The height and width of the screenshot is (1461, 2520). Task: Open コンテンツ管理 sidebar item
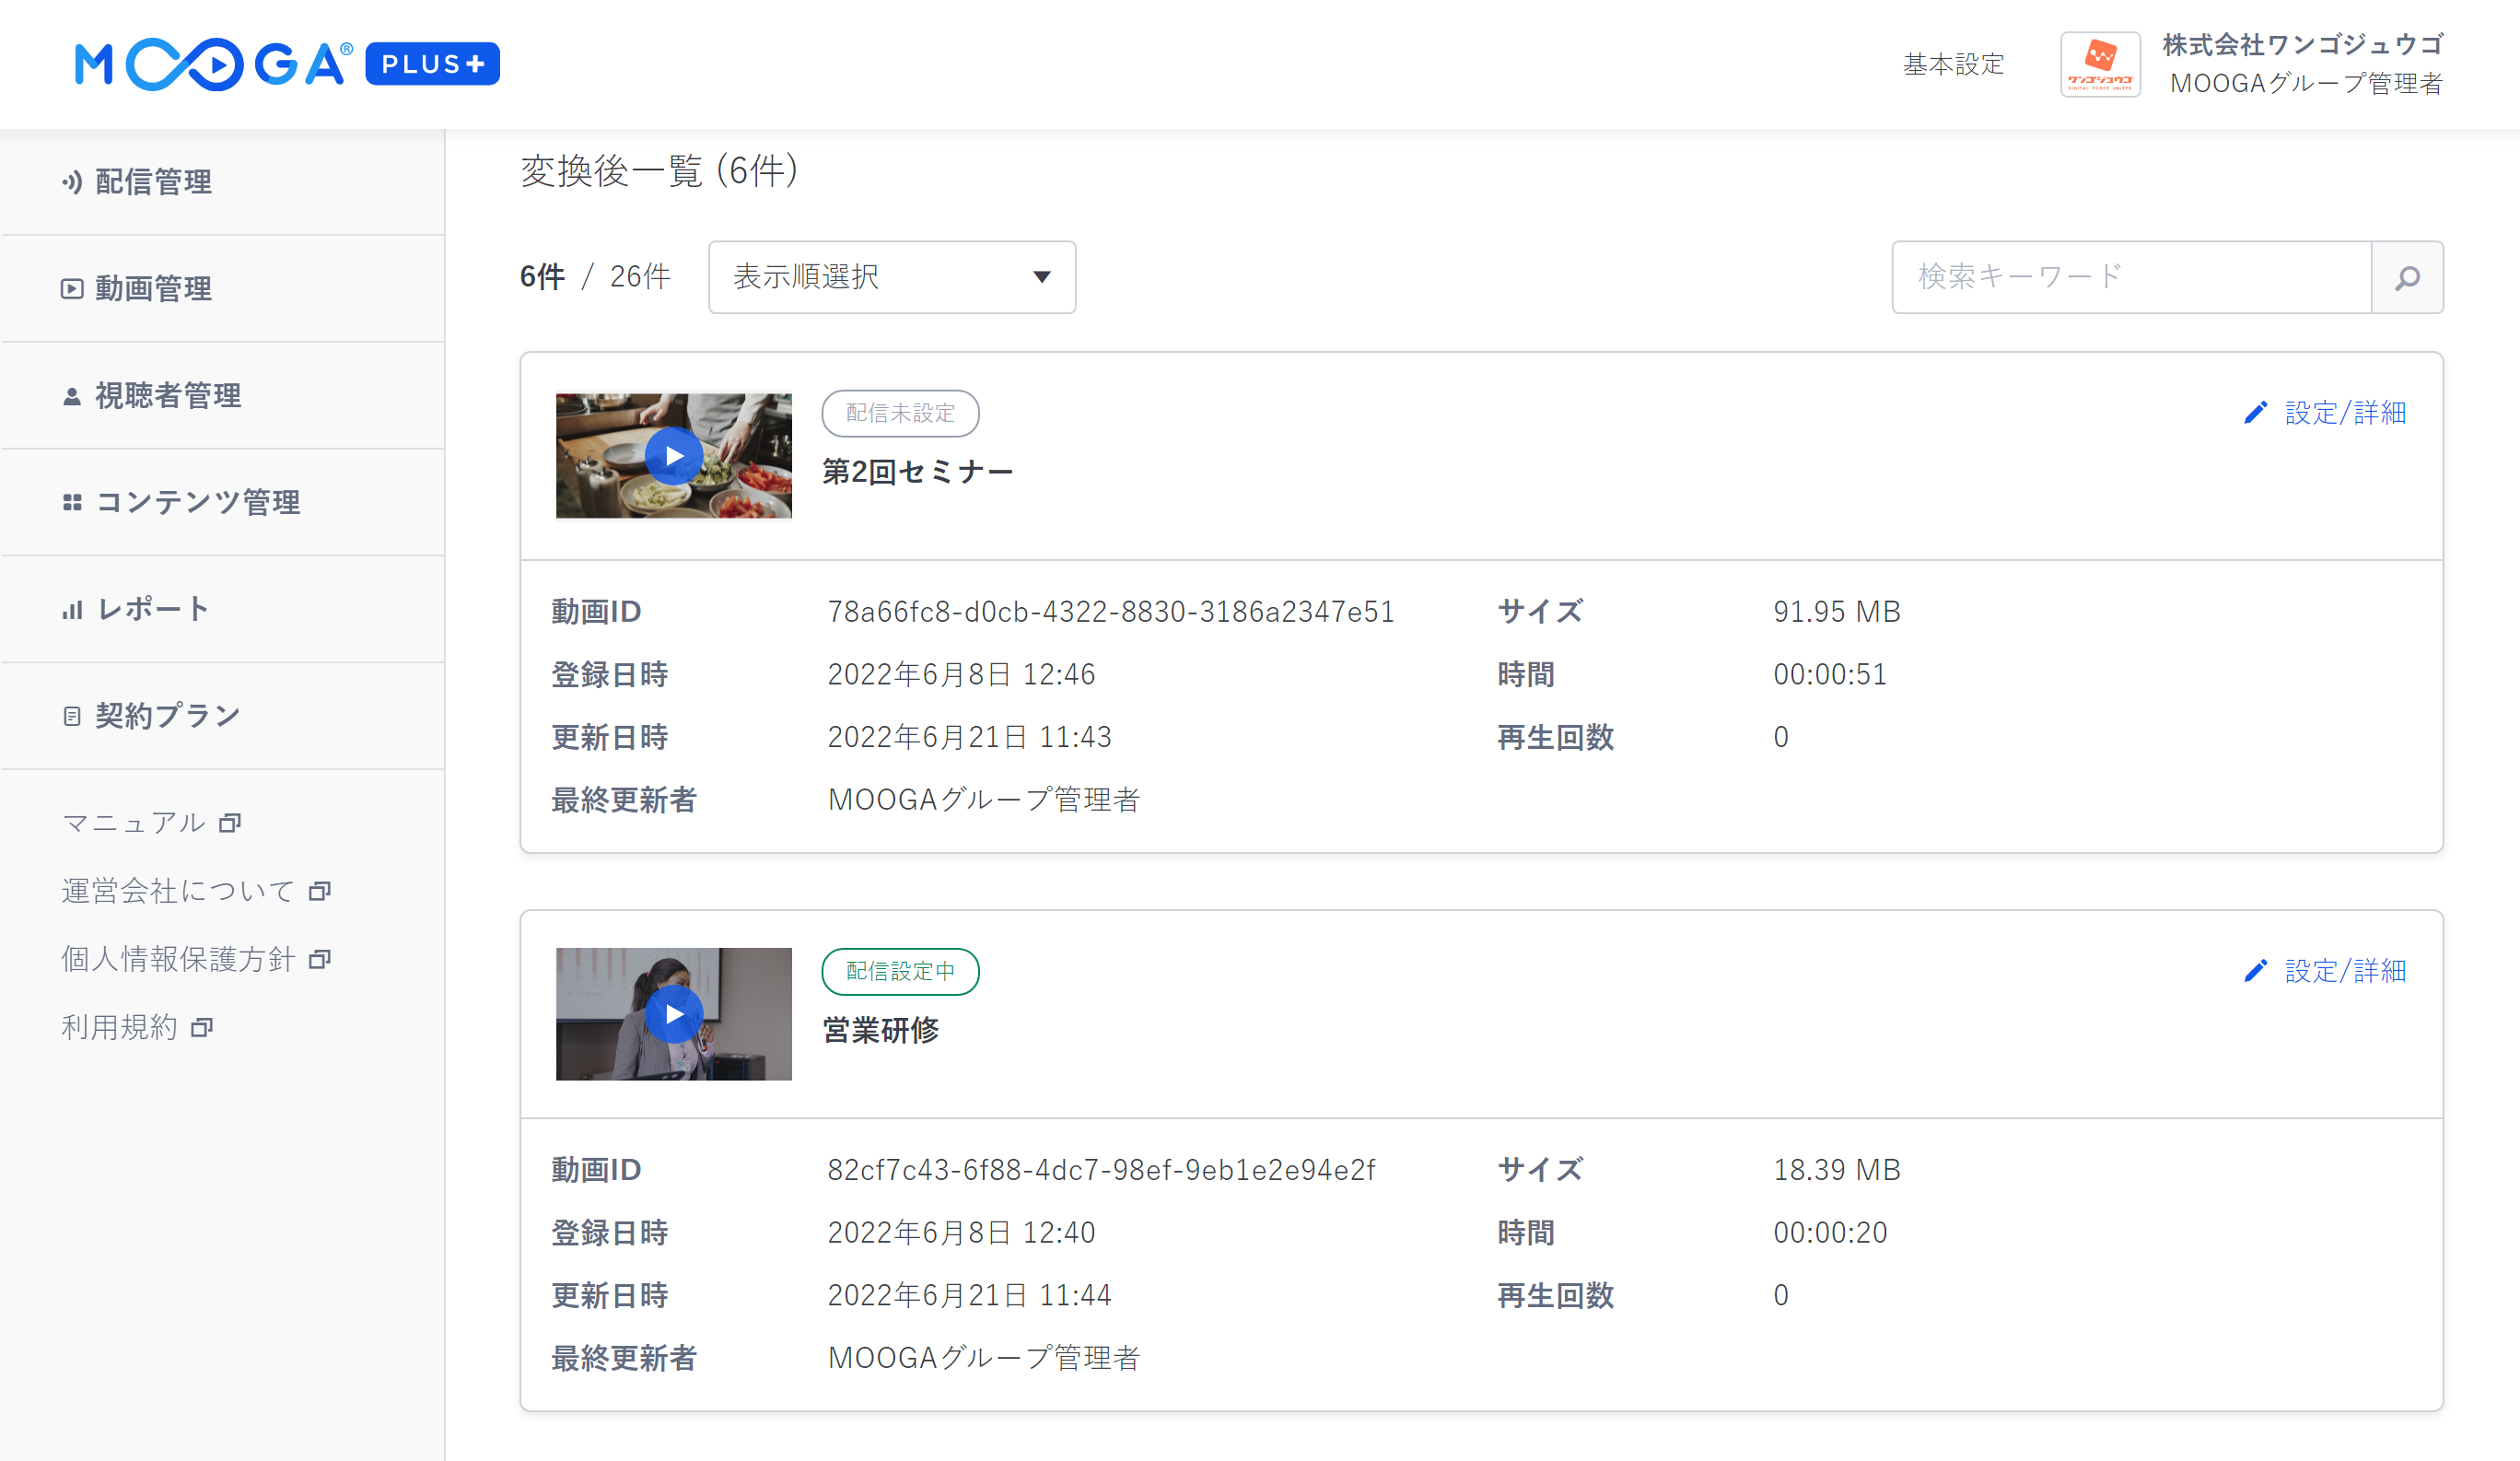coord(196,502)
